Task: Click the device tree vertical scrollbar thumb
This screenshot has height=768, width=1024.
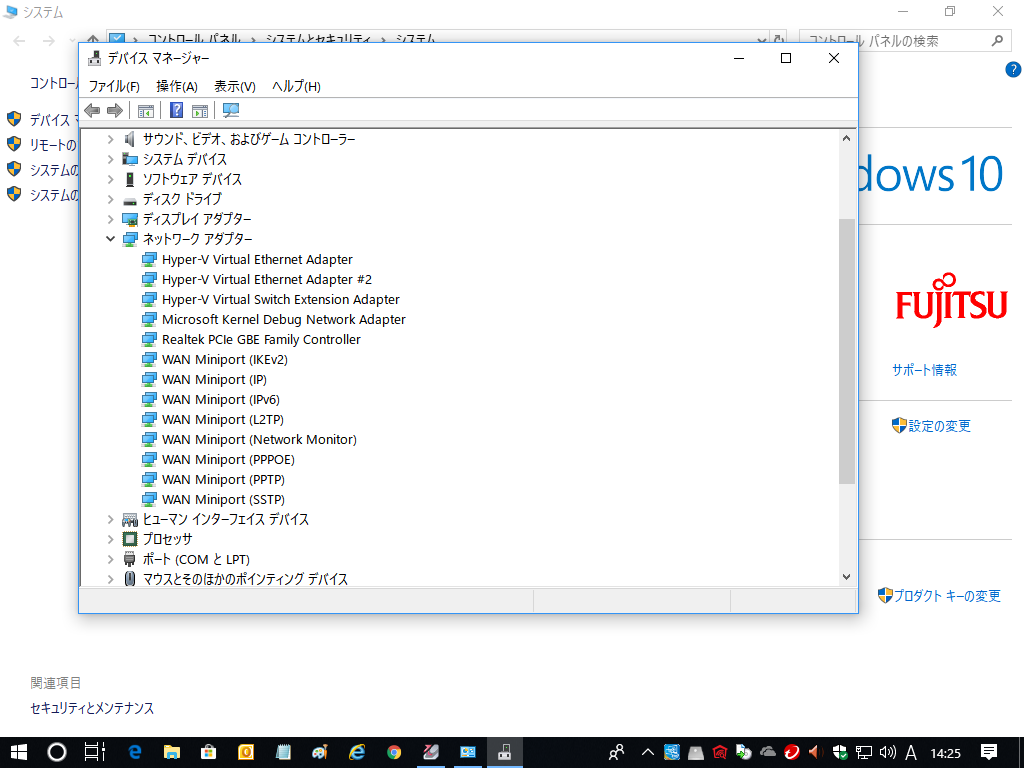Action: 847,351
